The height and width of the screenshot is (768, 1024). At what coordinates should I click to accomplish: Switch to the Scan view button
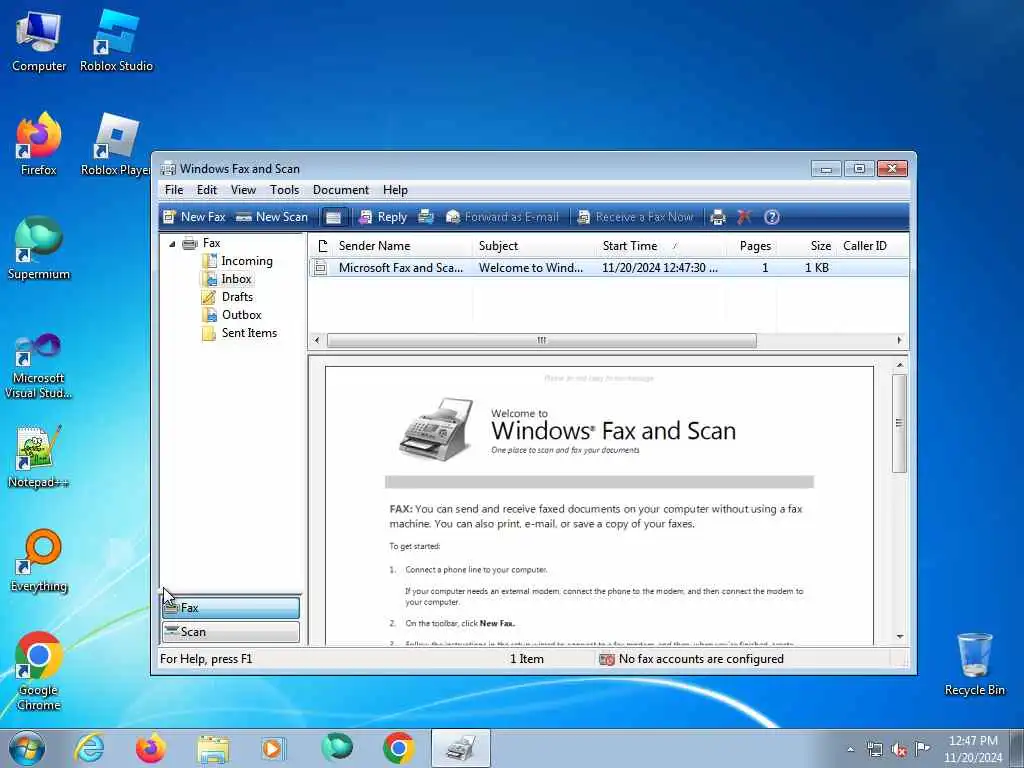coord(231,632)
